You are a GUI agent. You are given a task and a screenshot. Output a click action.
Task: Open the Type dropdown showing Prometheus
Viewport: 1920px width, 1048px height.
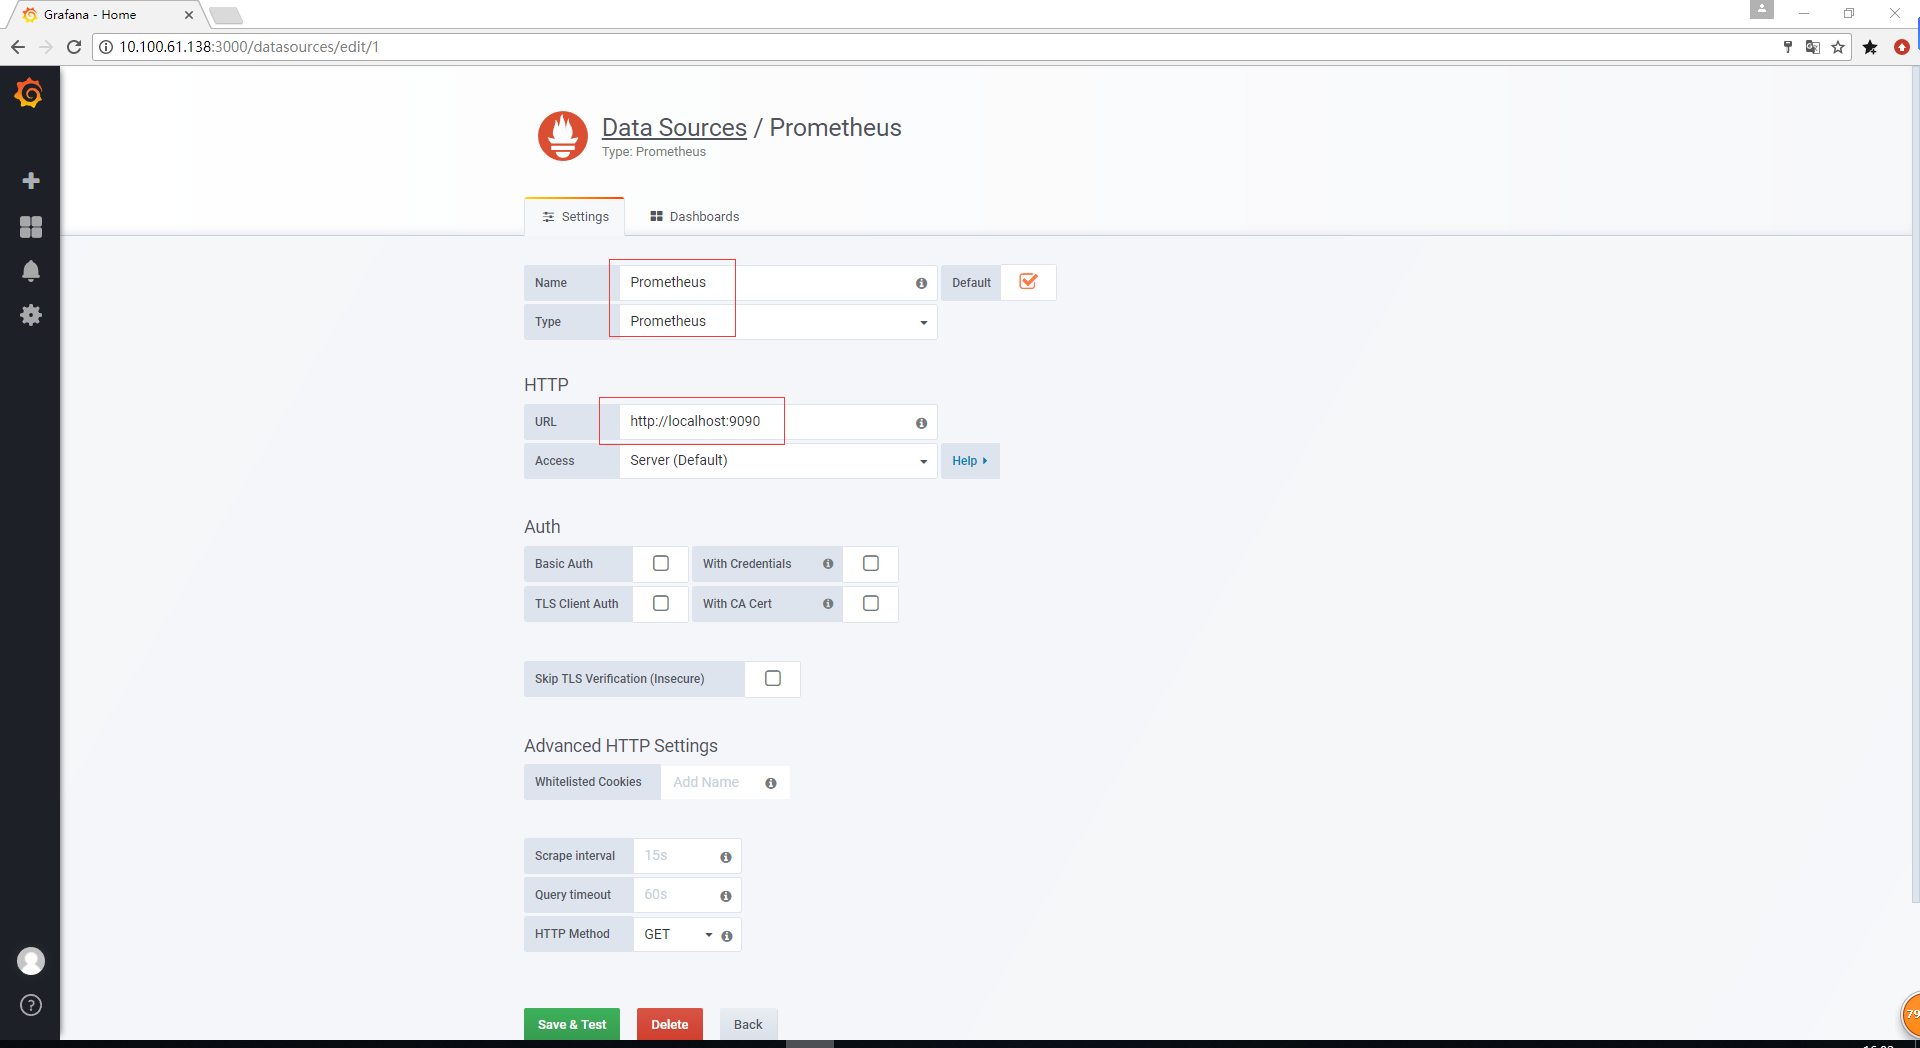778,322
